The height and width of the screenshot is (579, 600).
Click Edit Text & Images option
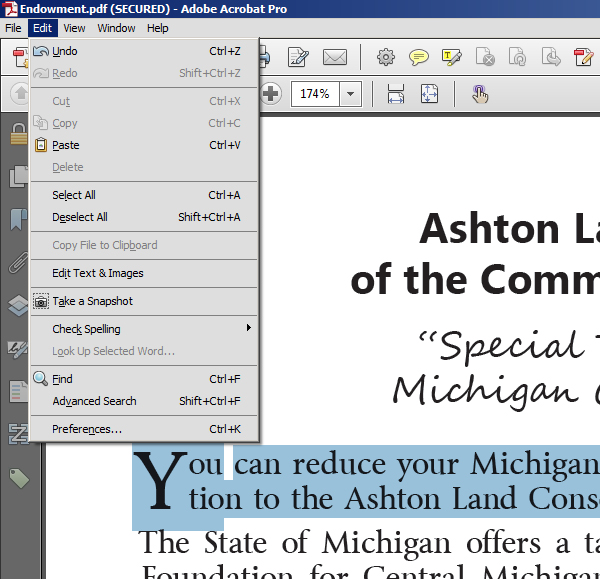(97, 273)
